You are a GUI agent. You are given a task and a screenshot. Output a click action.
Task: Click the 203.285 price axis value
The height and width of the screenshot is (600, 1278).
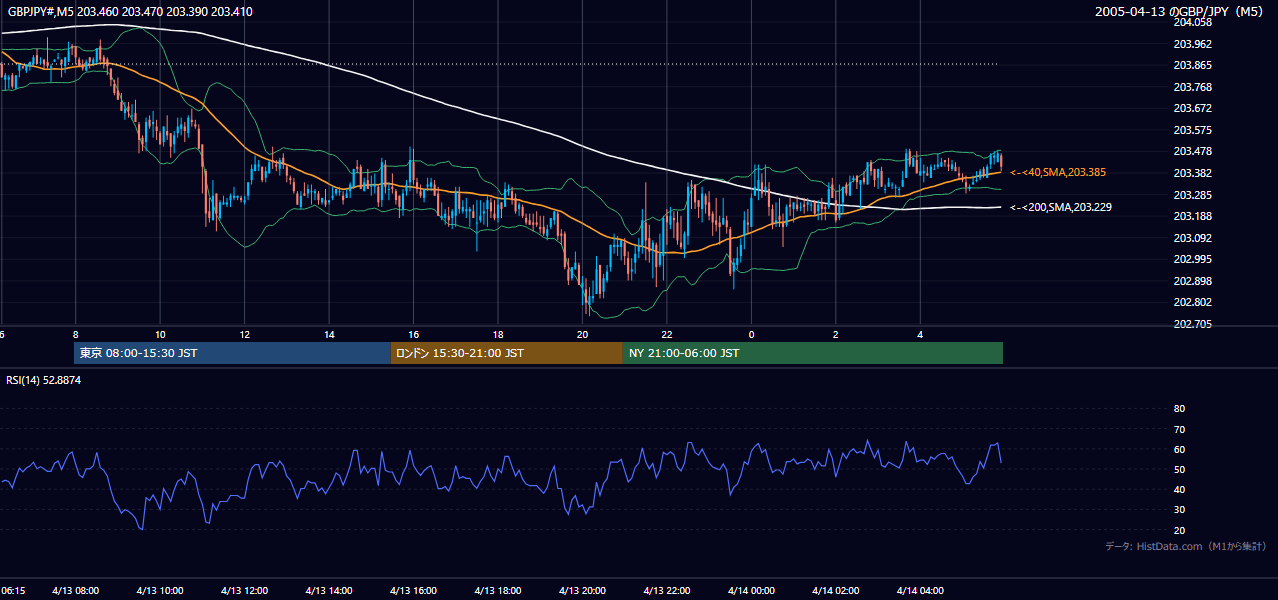(1192, 195)
